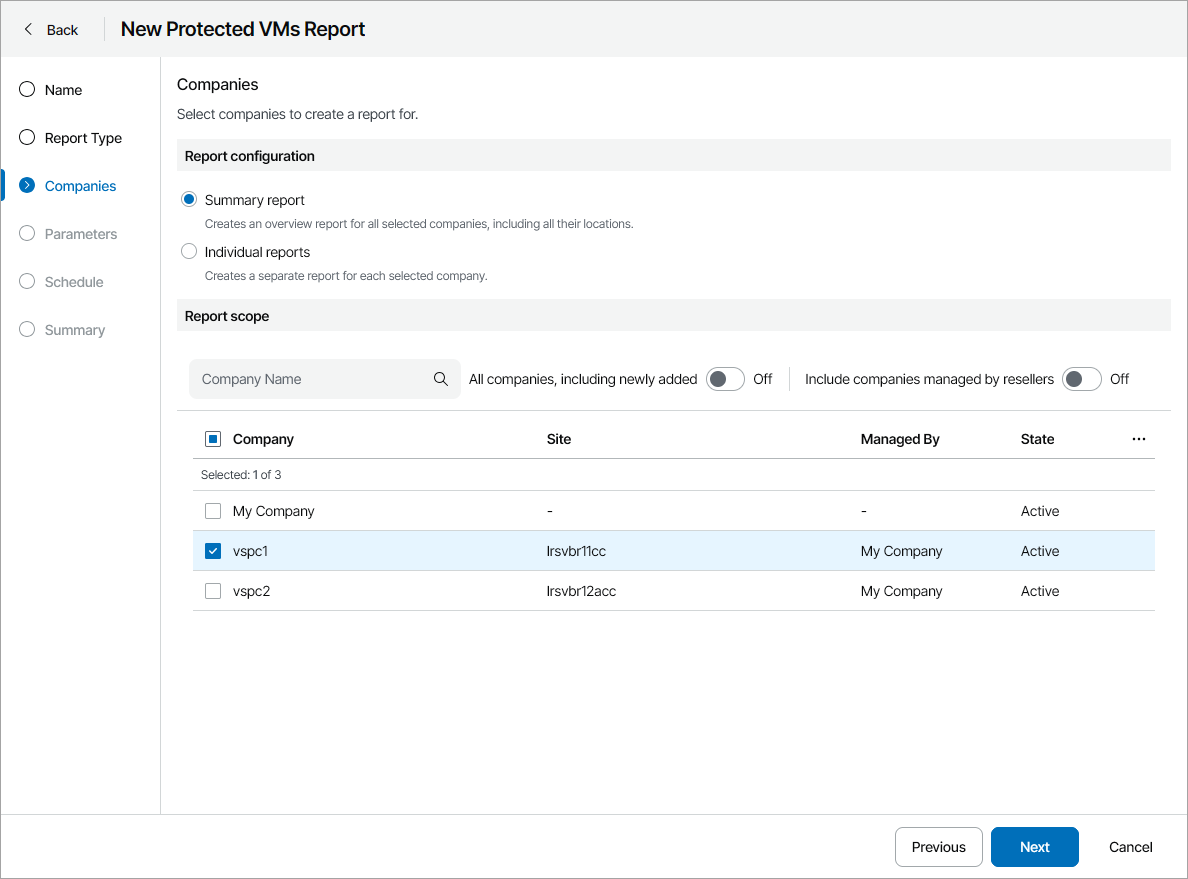Image resolution: width=1188 pixels, height=879 pixels.
Task: Jump to the Schedule step
Action: pos(74,282)
